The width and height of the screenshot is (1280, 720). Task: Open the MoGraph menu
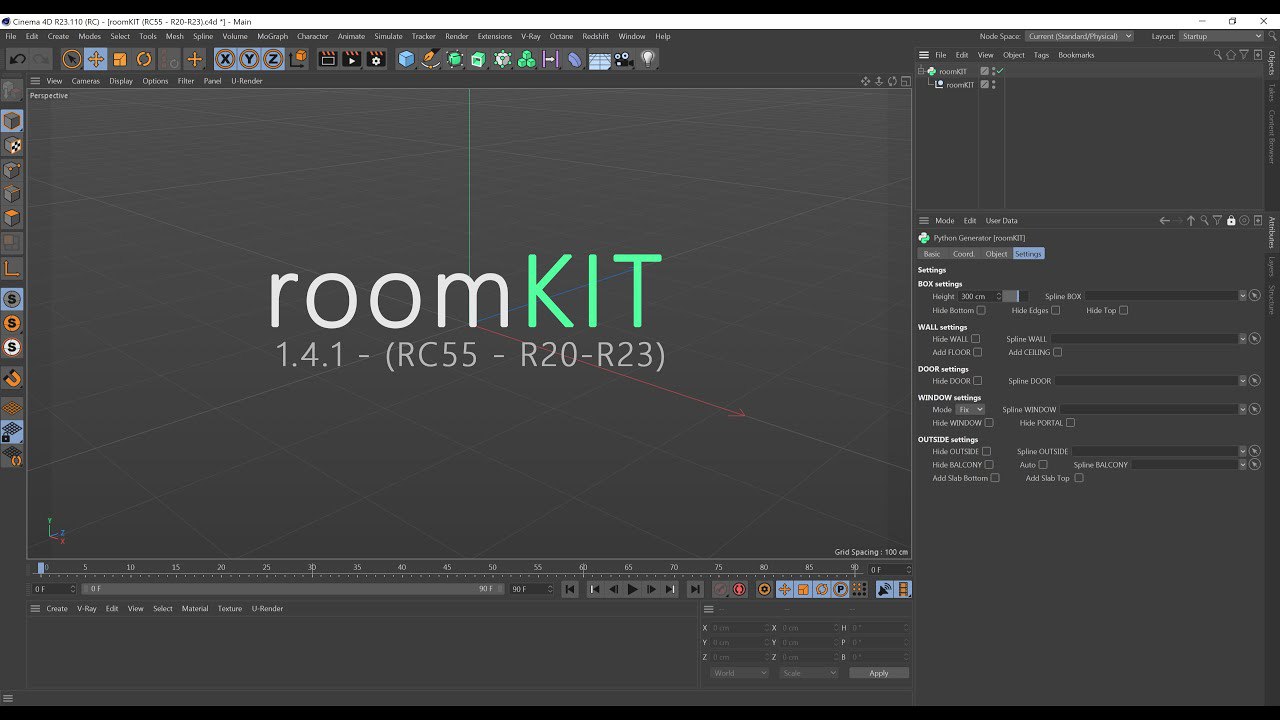tap(272, 36)
